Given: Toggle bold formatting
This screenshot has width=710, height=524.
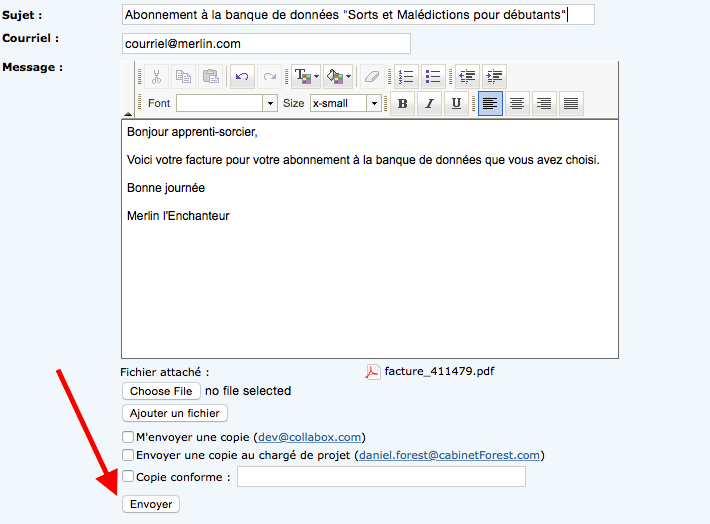Looking at the screenshot, I should [x=402, y=104].
